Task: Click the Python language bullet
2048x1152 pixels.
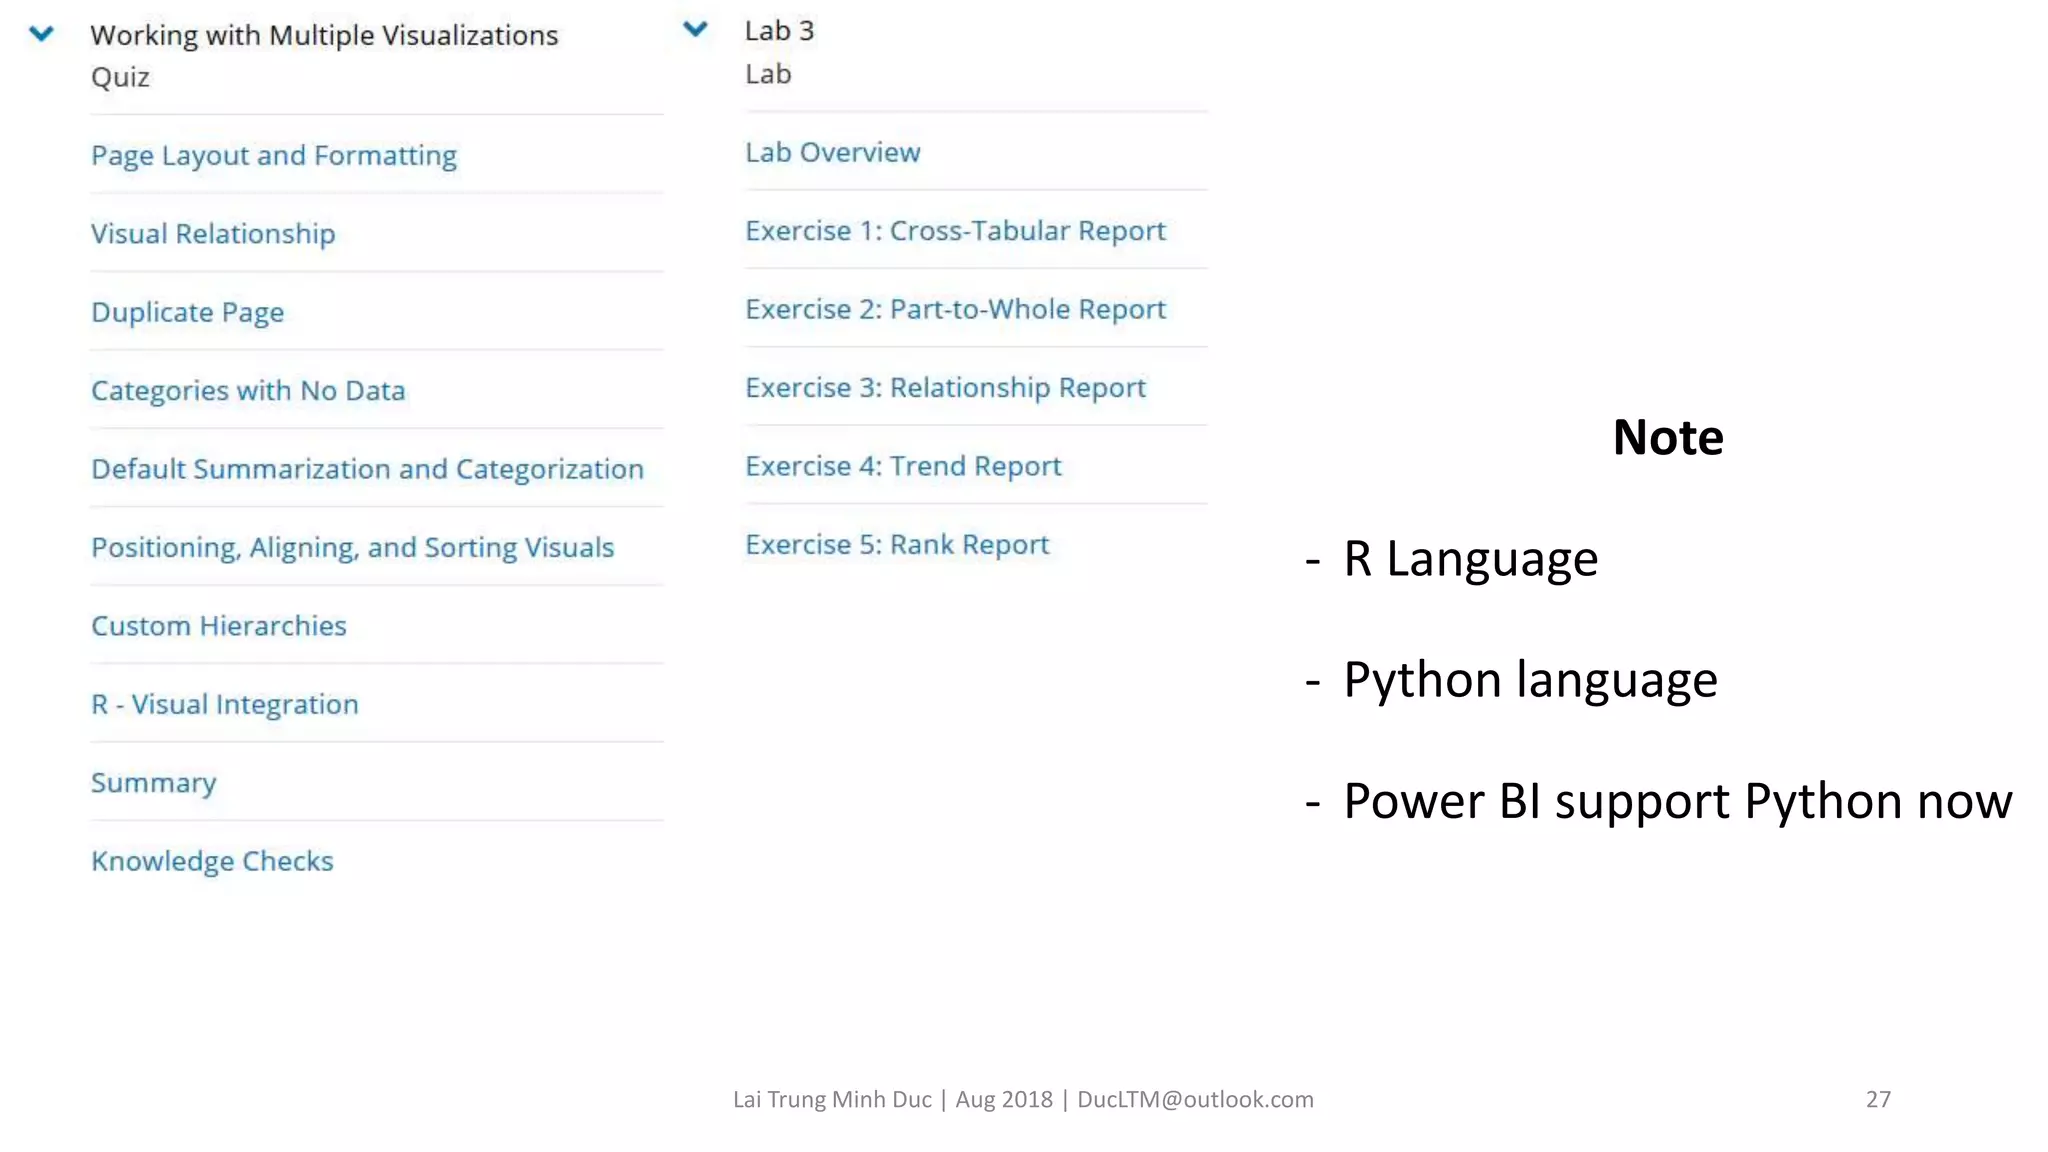Action: (x=1530, y=681)
